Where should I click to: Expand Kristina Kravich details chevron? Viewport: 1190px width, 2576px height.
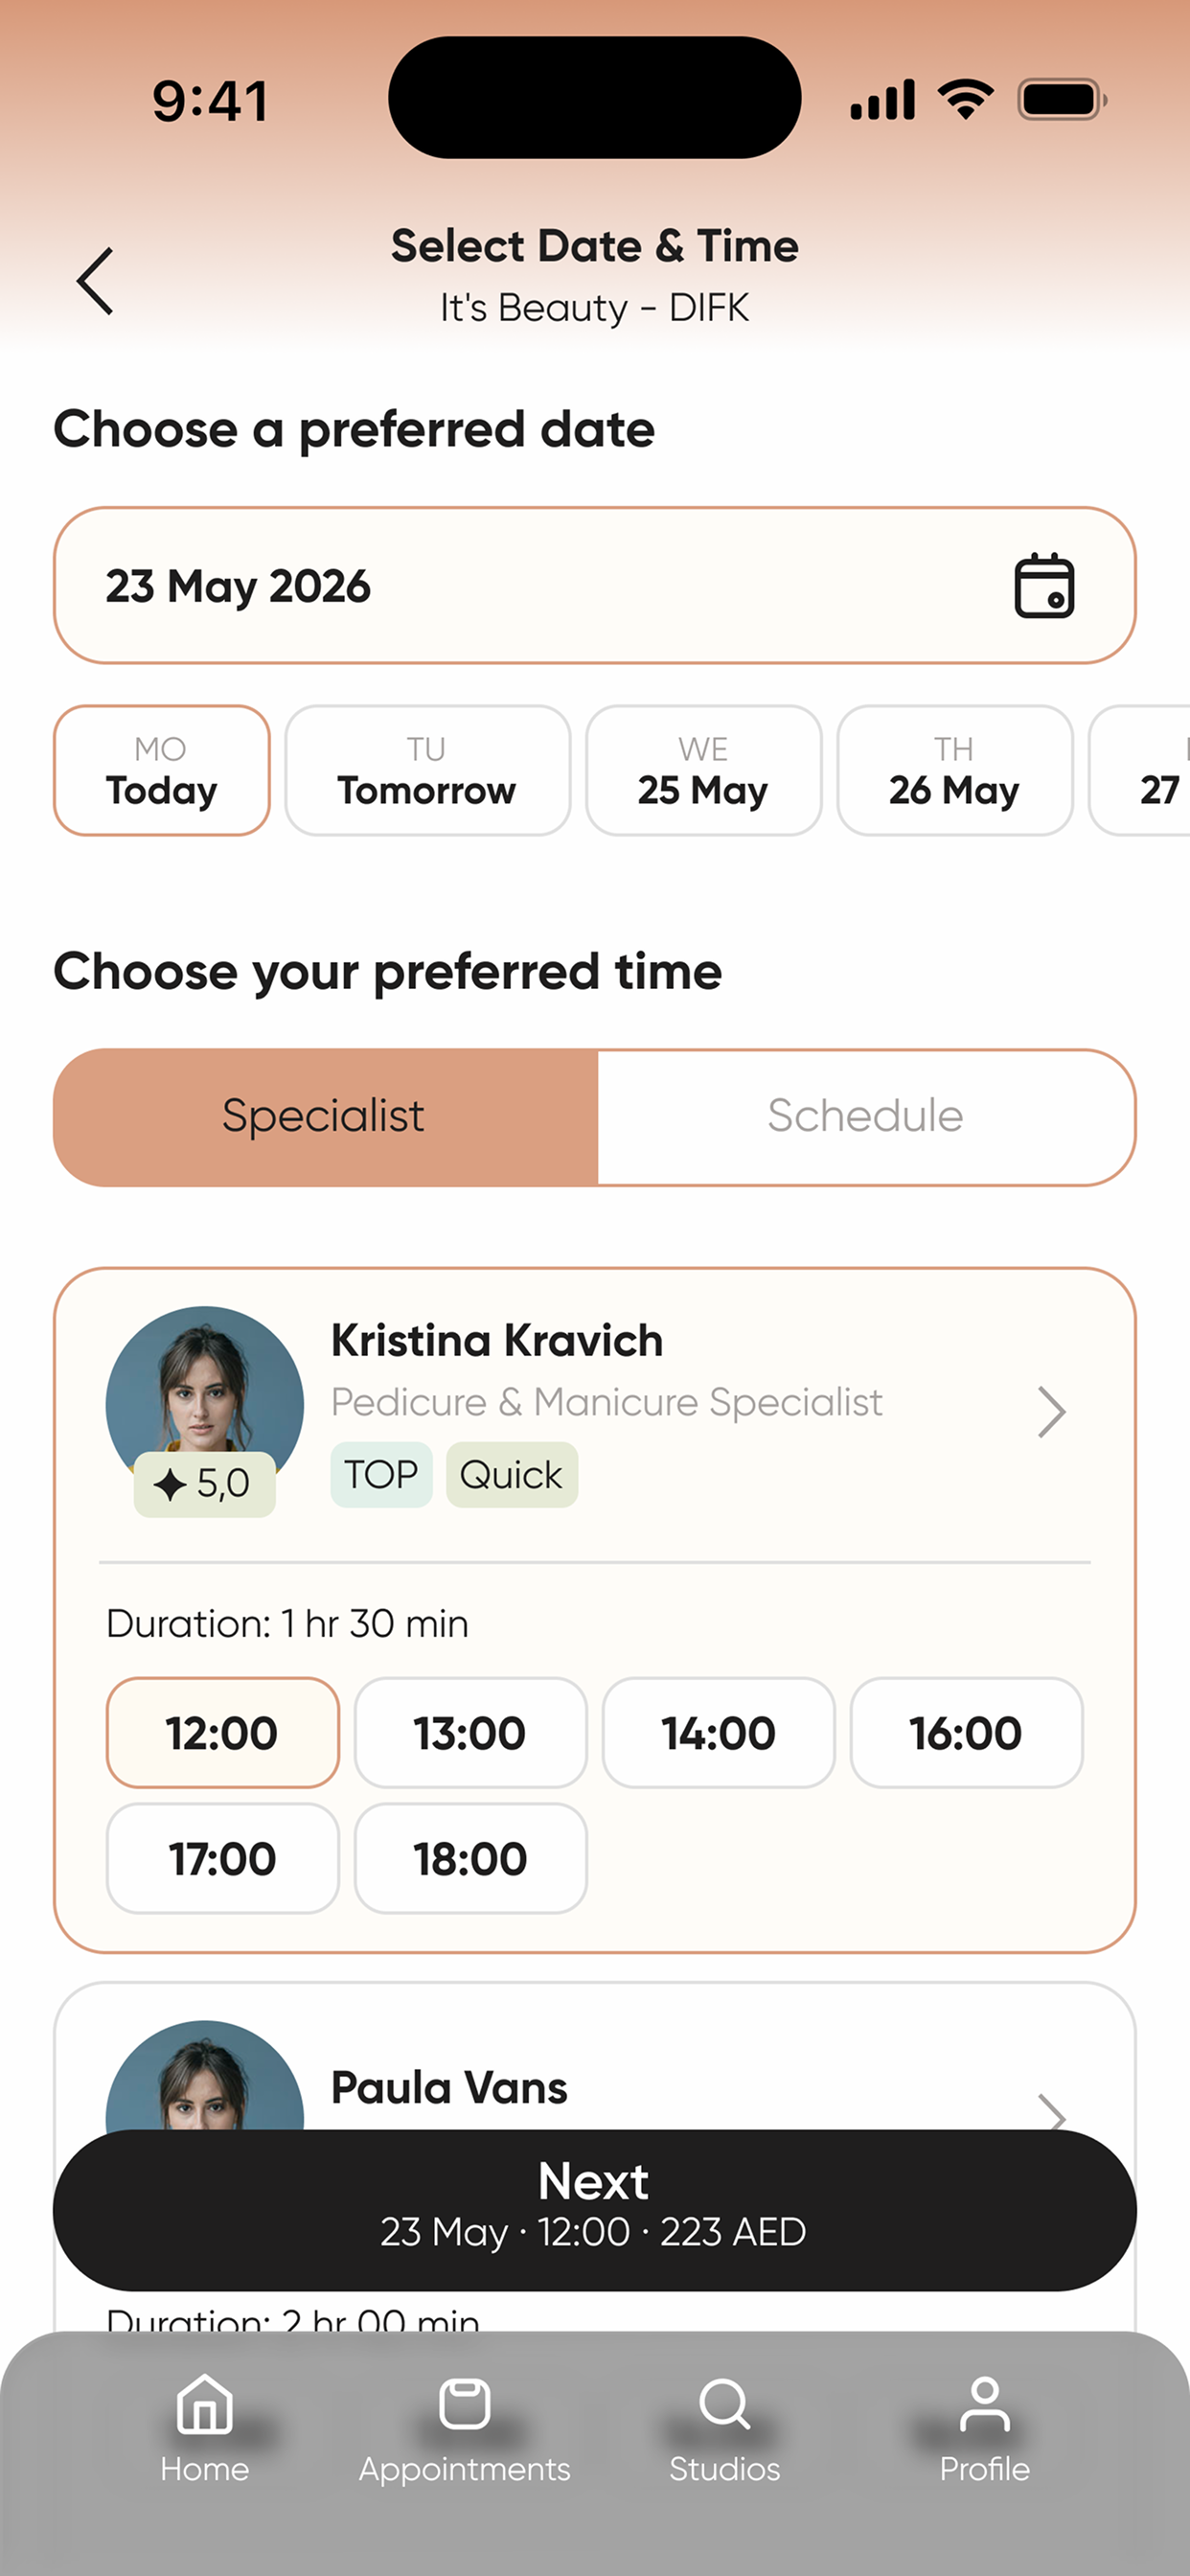coord(1051,1412)
